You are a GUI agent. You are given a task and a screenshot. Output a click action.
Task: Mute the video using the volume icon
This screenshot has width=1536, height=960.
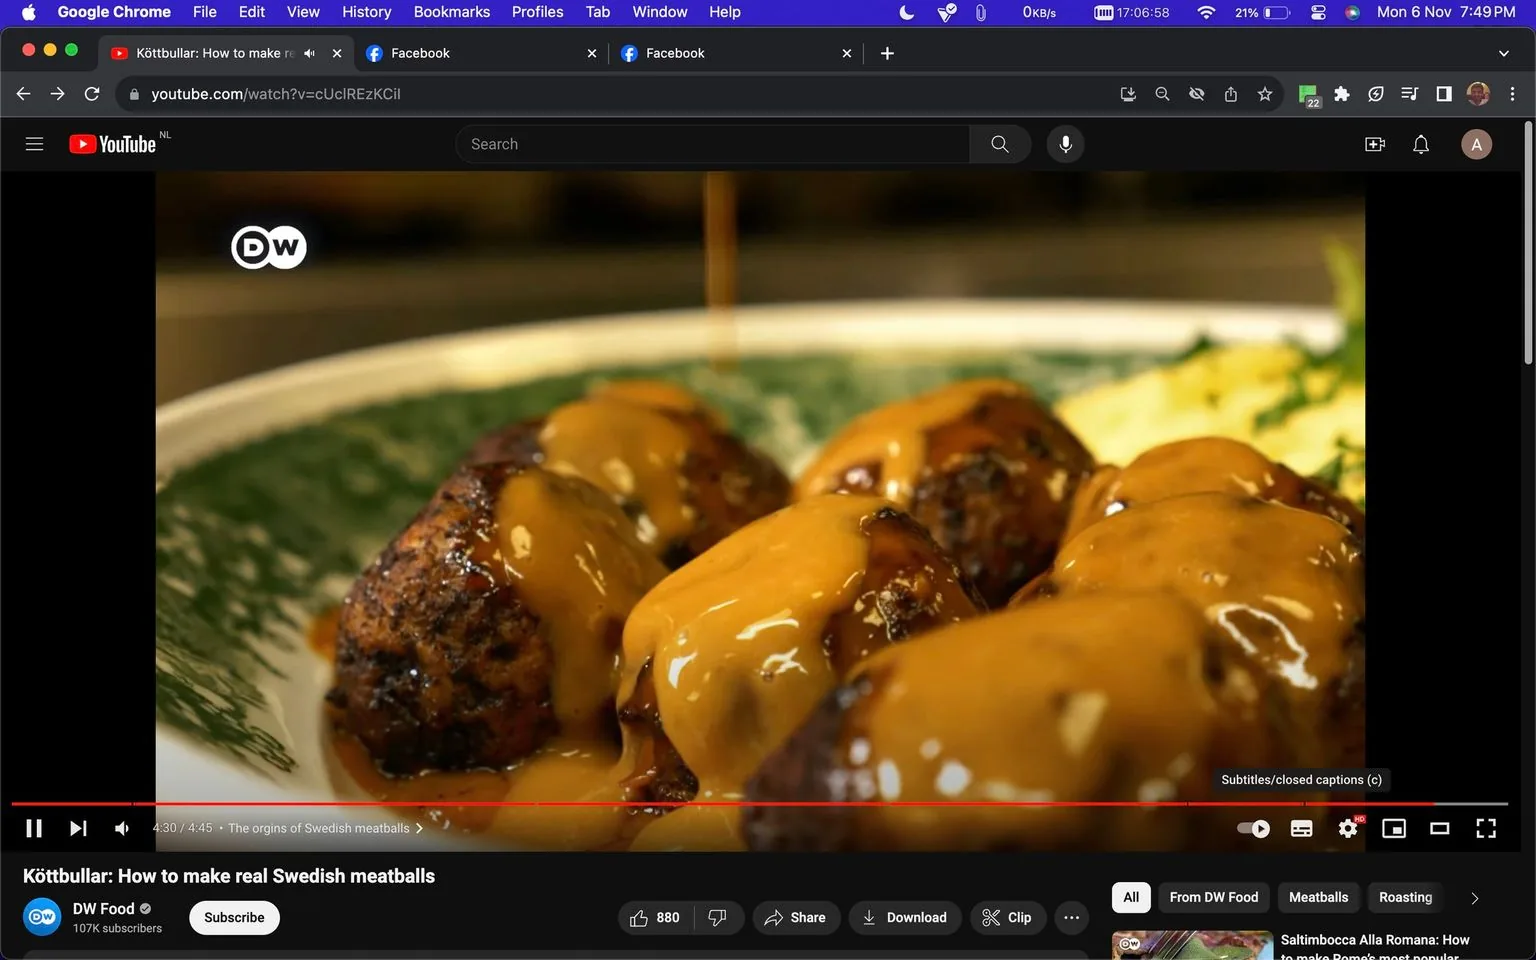[x=121, y=828]
